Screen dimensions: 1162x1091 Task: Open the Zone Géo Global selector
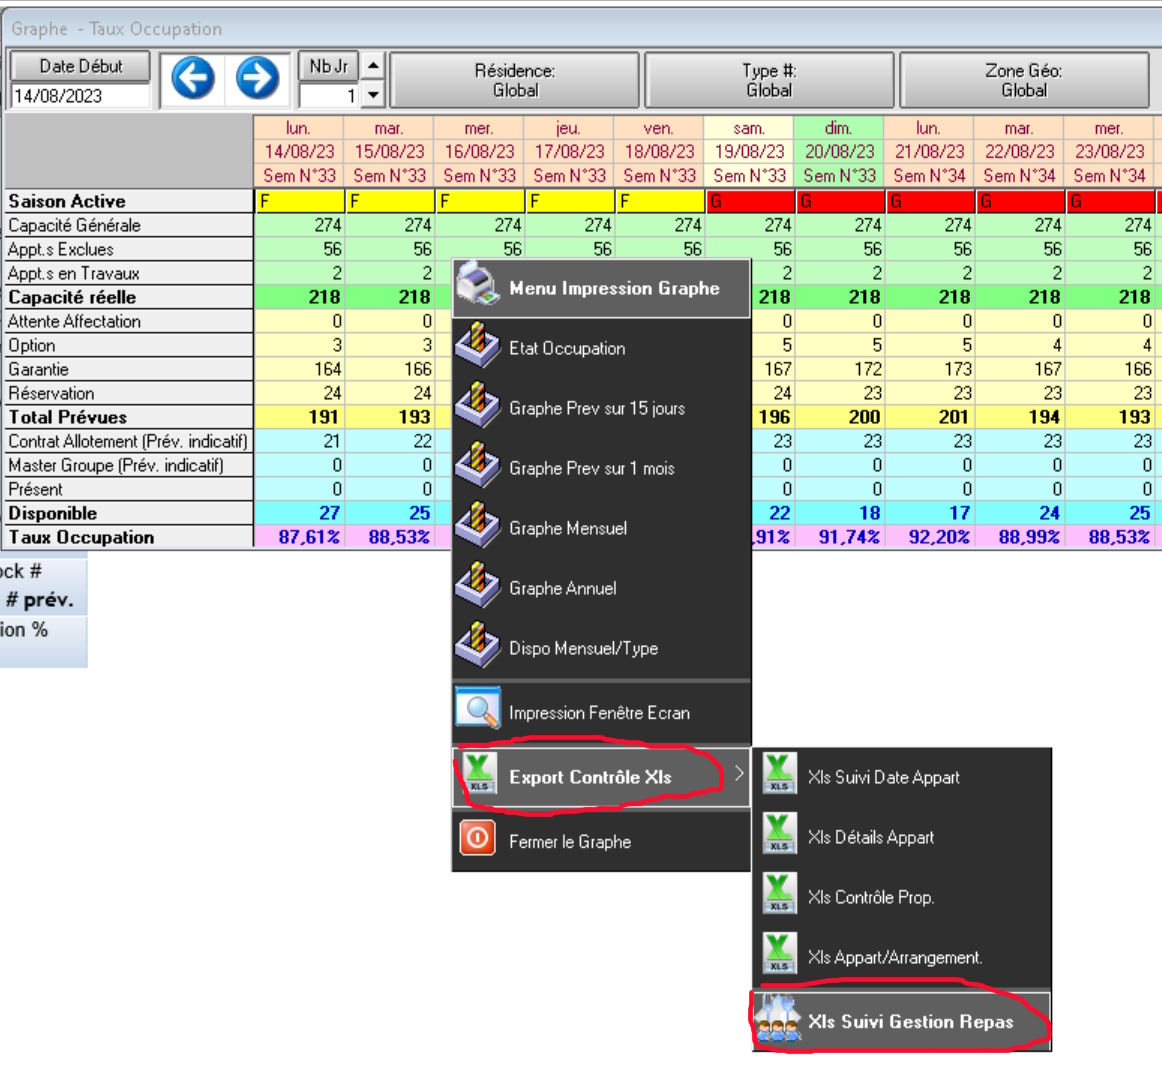pyautogui.click(x=1024, y=80)
